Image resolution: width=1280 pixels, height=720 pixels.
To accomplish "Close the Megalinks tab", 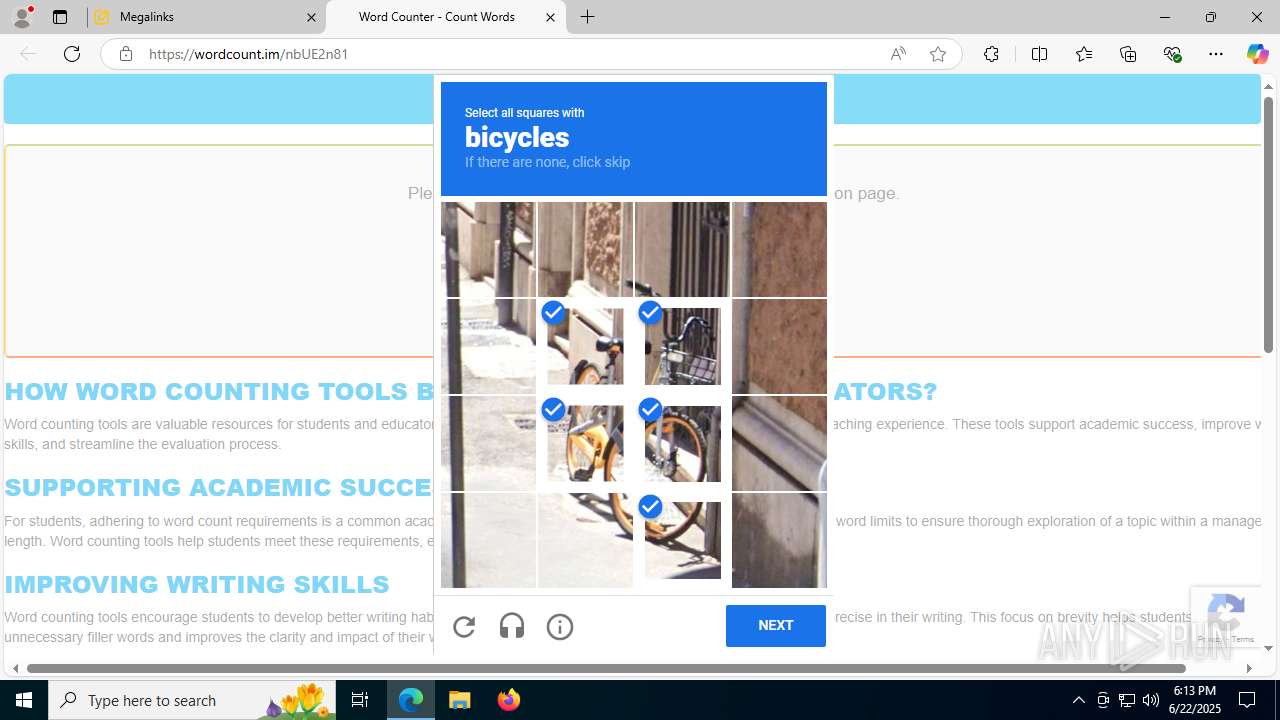I will pos(311,17).
